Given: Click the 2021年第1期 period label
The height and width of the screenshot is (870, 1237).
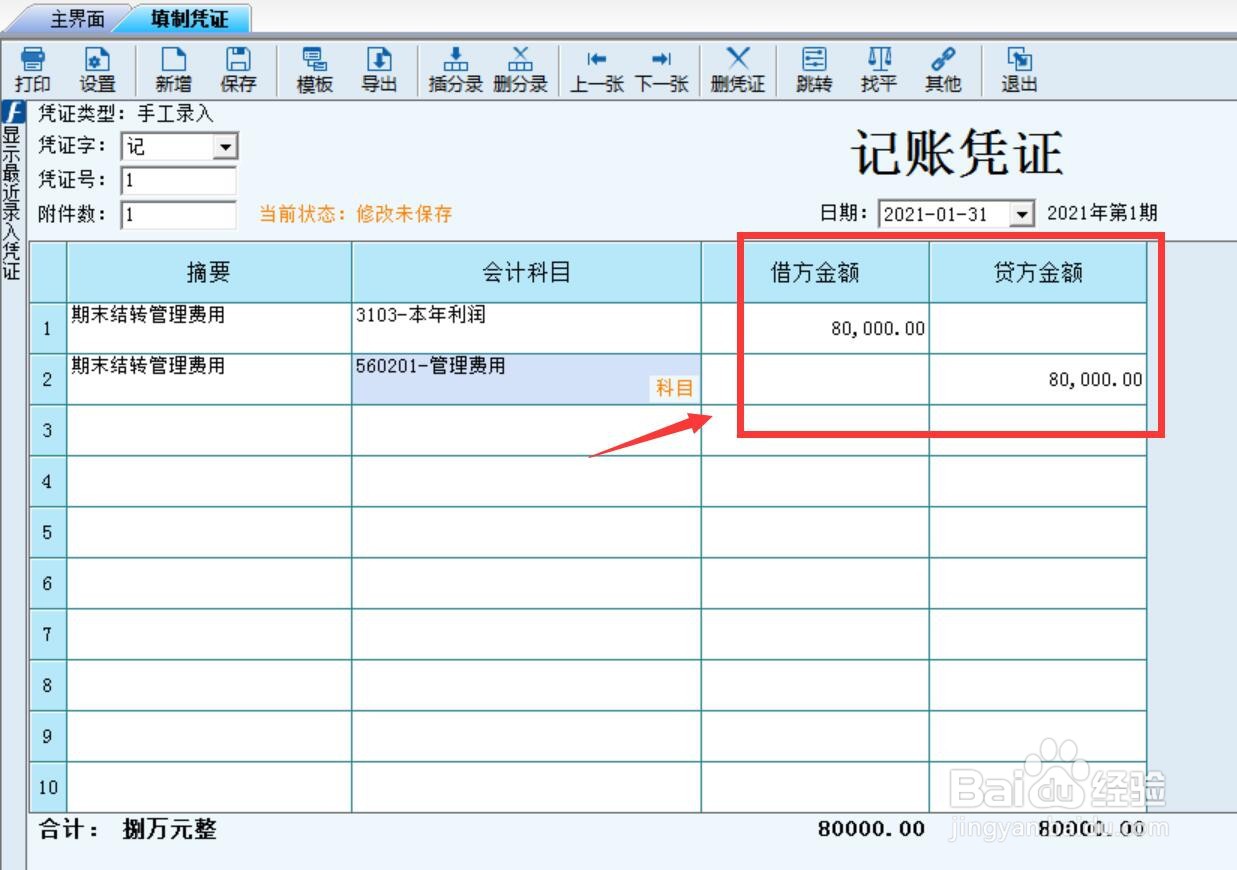Looking at the screenshot, I should (x=1102, y=213).
